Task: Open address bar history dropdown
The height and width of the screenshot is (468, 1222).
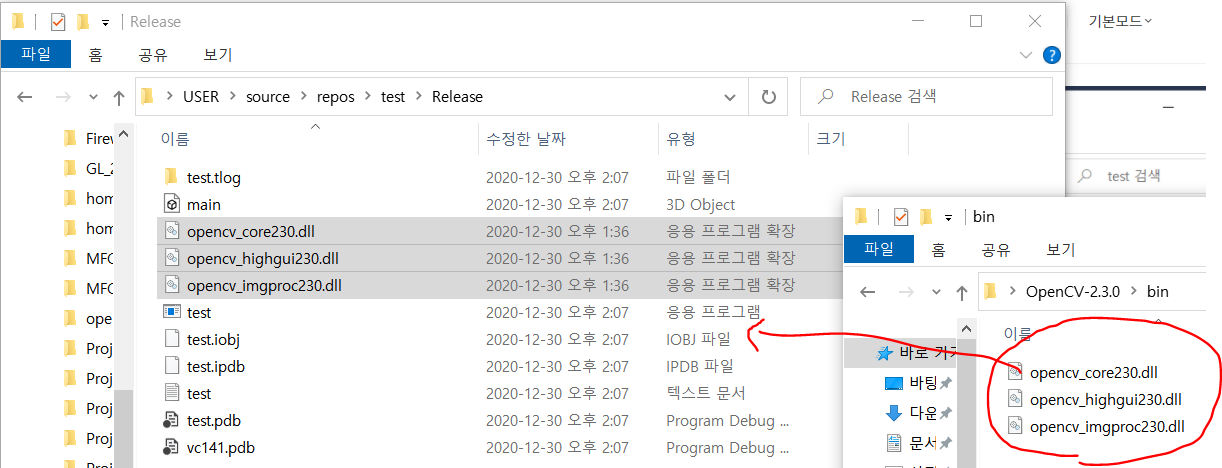Action: click(x=731, y=97)
